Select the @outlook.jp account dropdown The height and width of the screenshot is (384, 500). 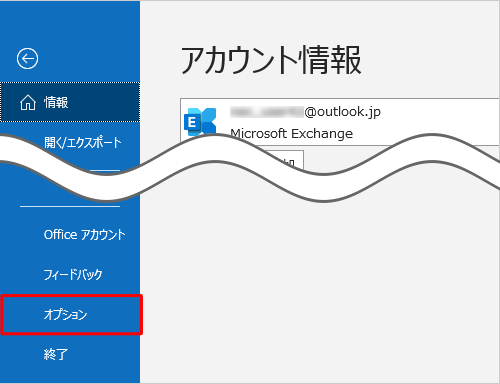(340, 122)
